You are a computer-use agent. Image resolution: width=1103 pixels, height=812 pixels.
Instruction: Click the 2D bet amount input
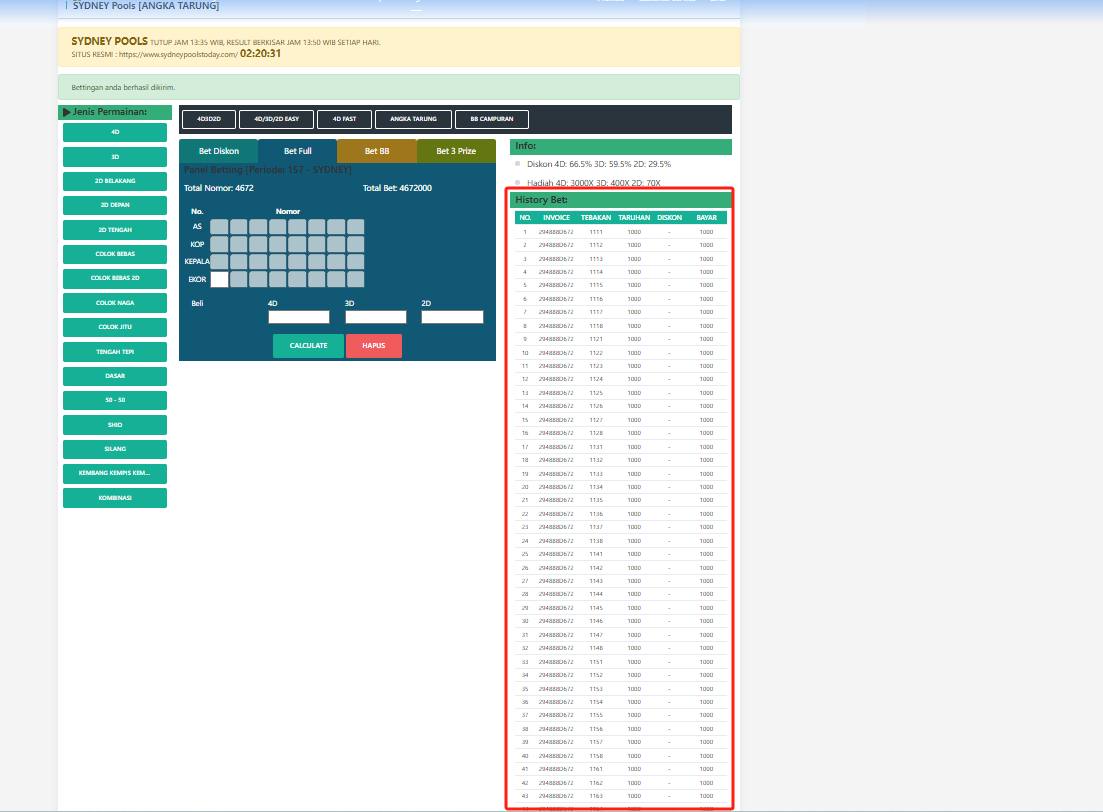[452, 317]
